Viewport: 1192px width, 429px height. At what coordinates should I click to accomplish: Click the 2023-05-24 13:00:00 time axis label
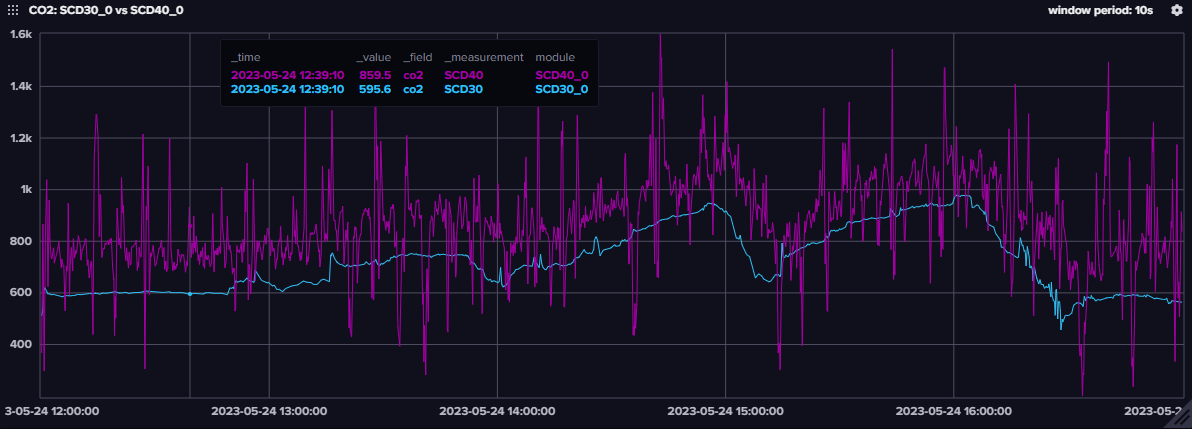pyautogui.click(x=269, y=410)
